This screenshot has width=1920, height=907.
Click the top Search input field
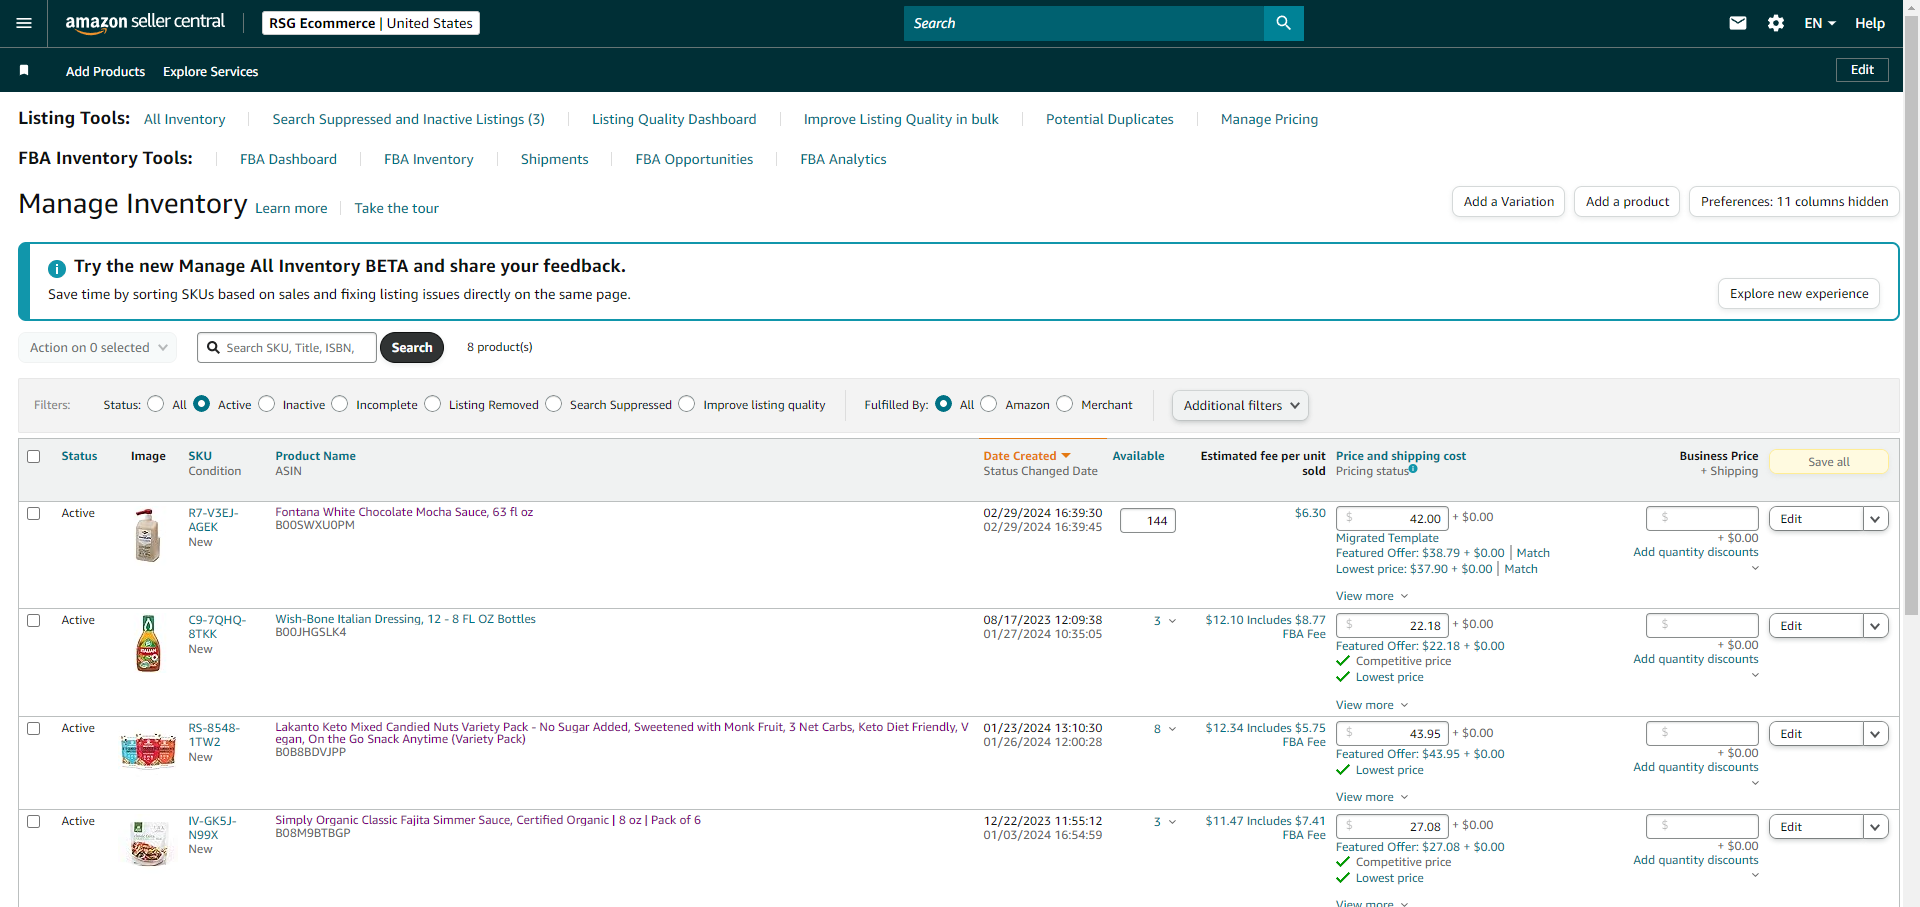tap(1084, 23)
